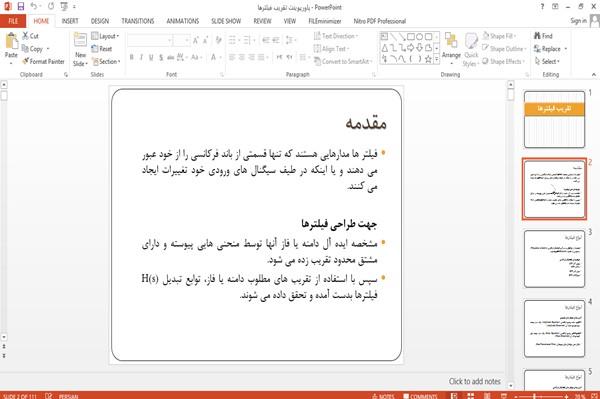Screen dimensions: 600x399
Task: Collapse the ribbon arrow
Action: 594,75
